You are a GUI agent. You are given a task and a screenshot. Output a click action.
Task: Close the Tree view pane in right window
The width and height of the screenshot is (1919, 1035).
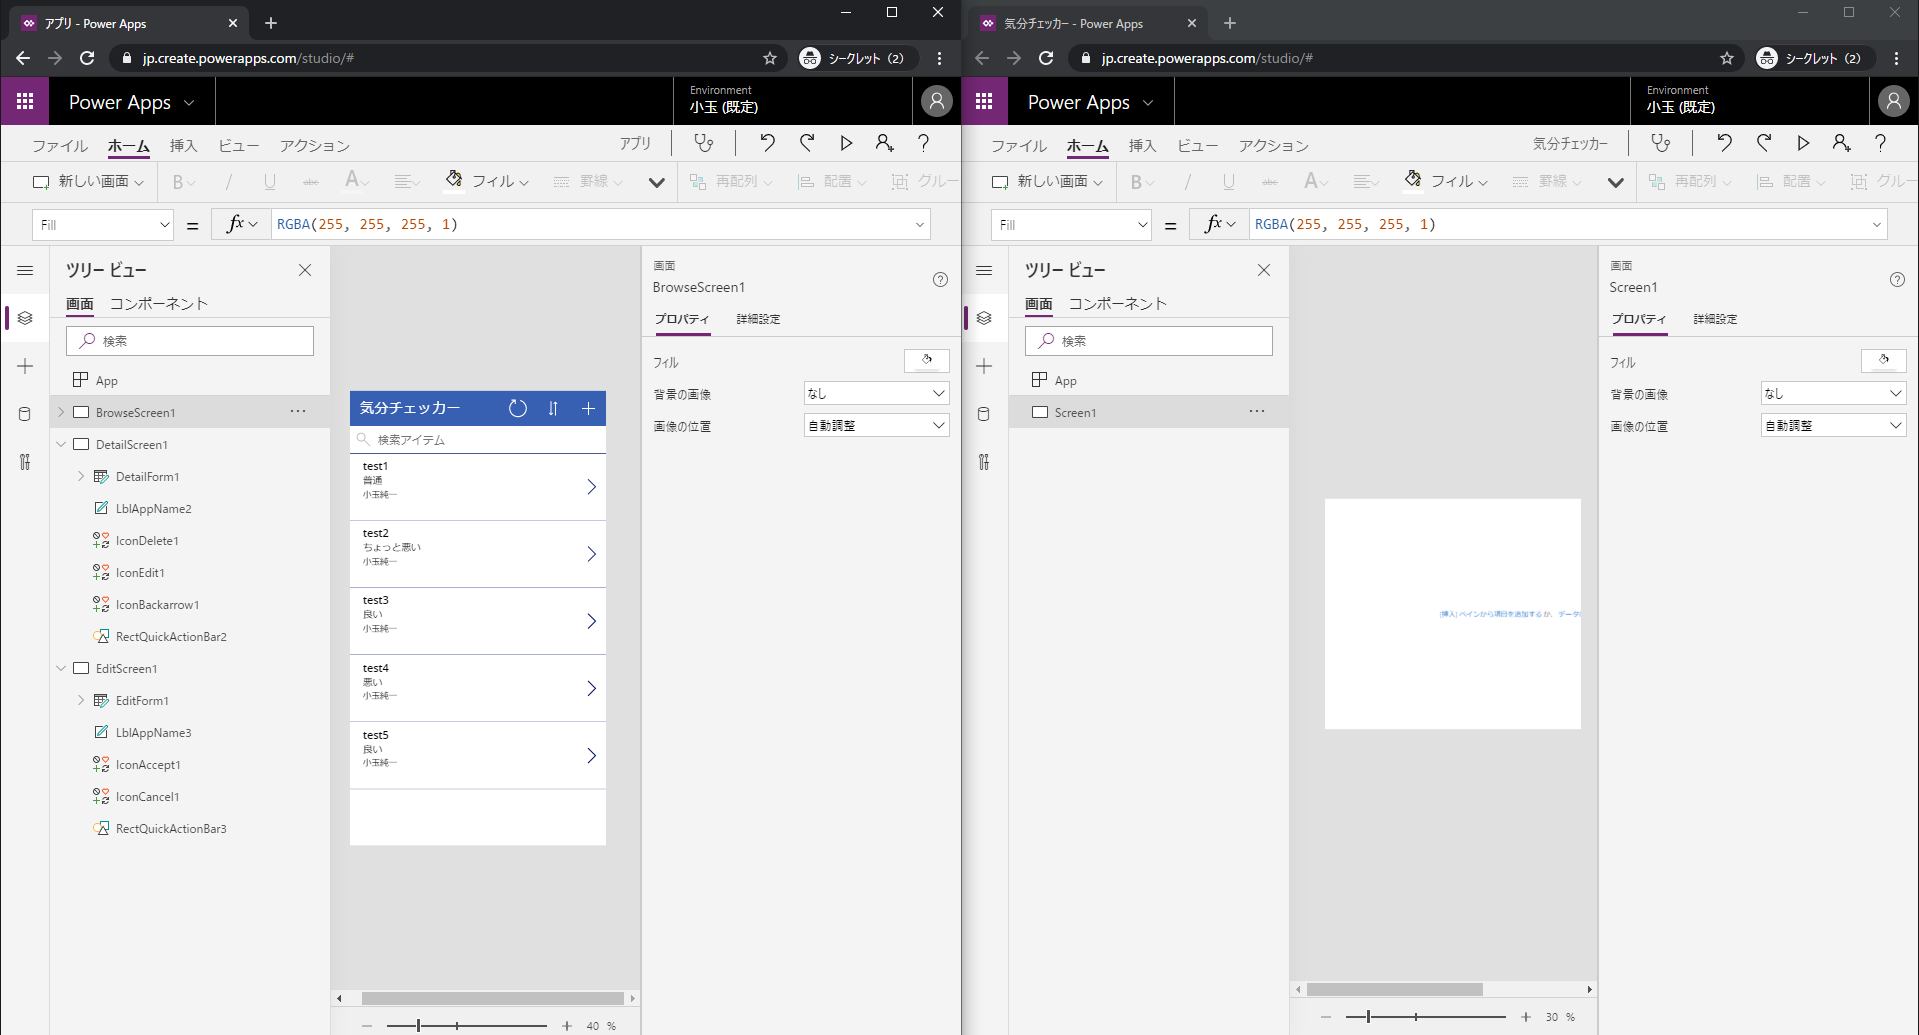(x=1264, y=270)
